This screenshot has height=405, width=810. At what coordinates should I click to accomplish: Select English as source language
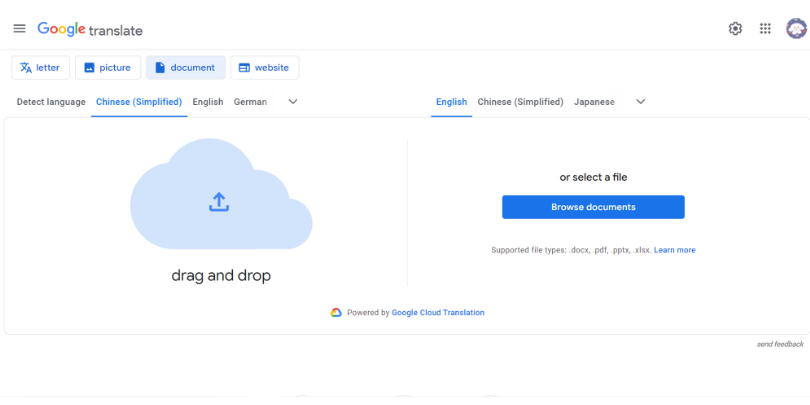(x=208, y=102)
